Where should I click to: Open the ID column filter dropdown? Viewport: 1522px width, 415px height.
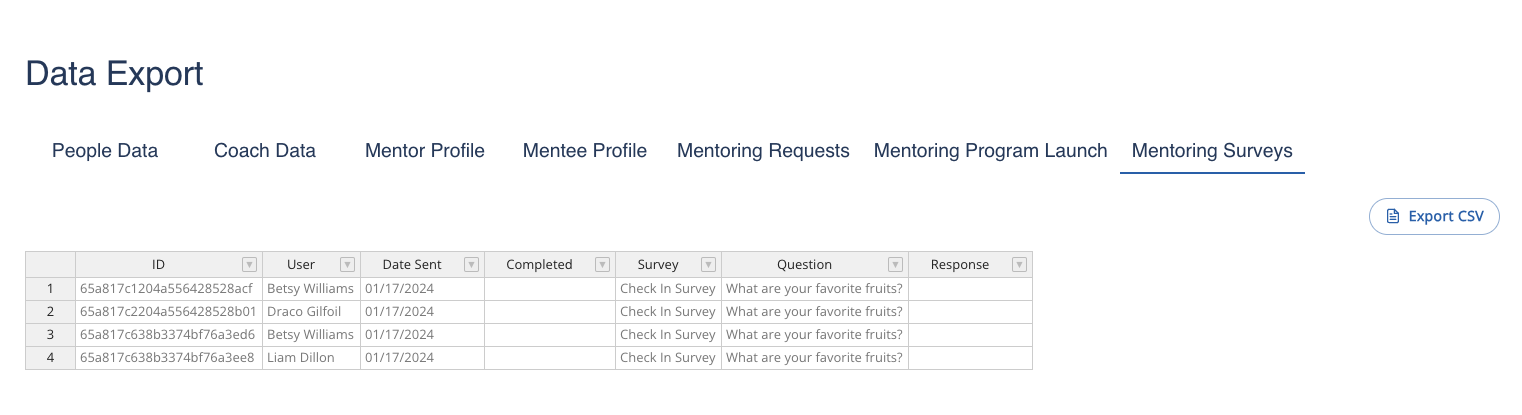[x=249, y=265]
